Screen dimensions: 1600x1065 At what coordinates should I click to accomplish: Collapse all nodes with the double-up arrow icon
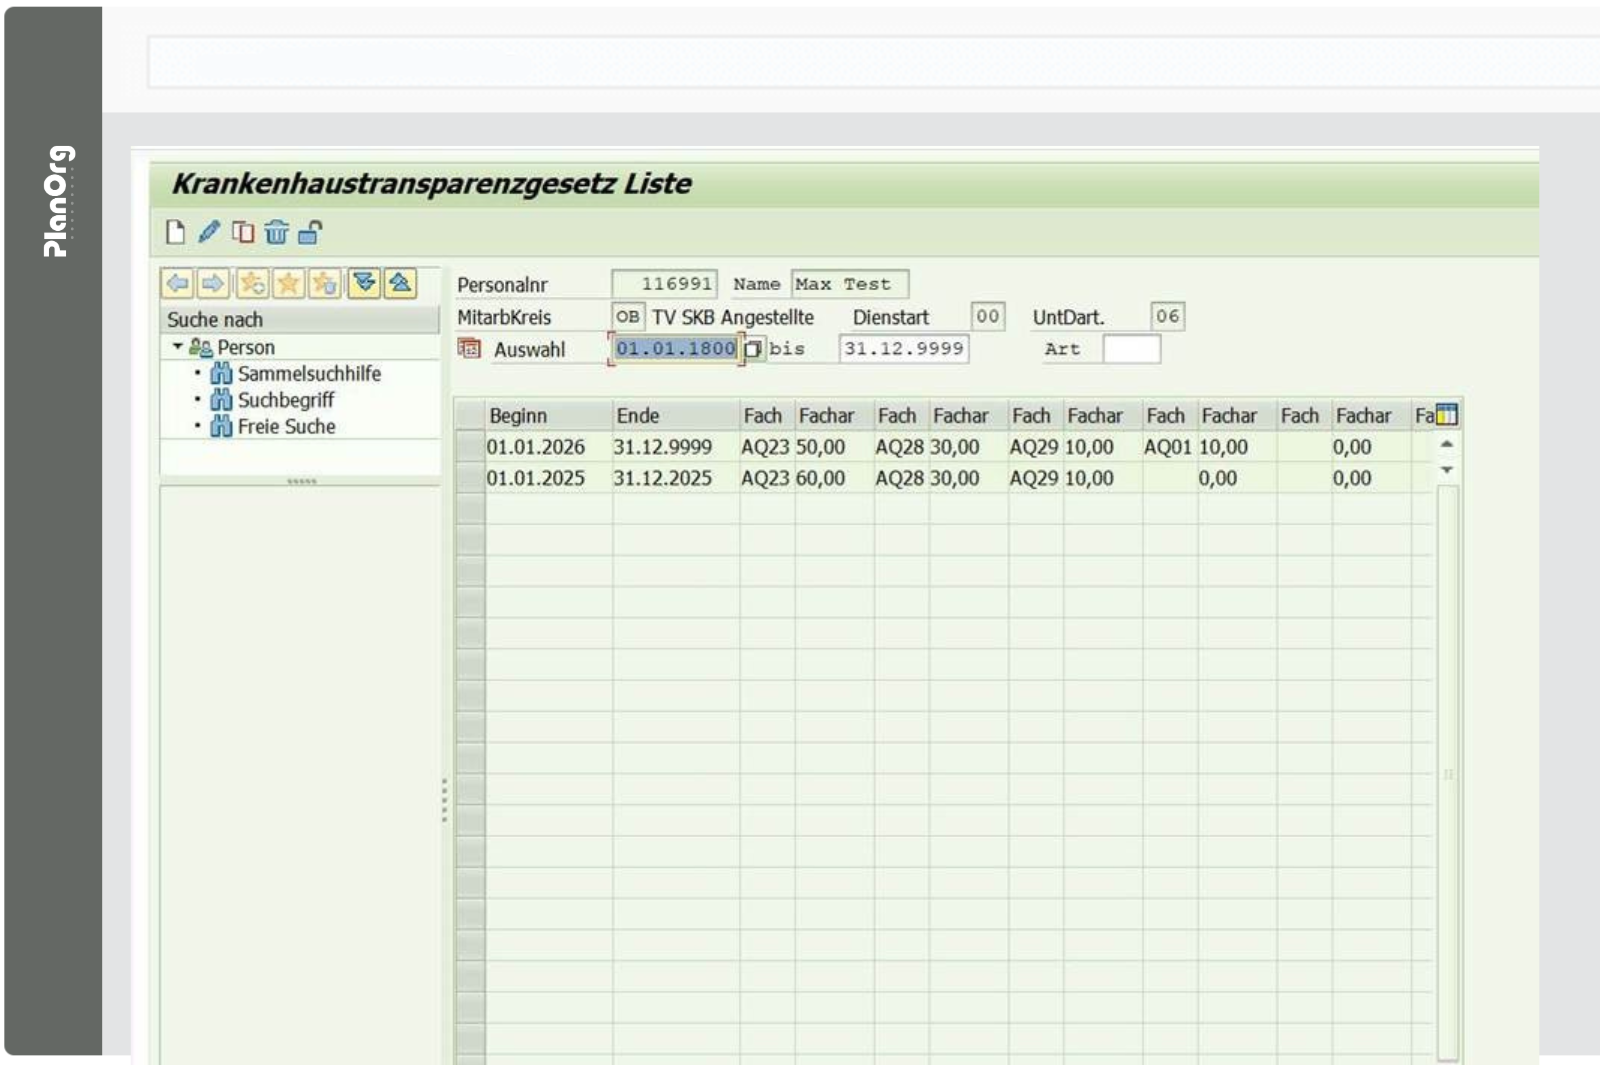click(400, 284)
